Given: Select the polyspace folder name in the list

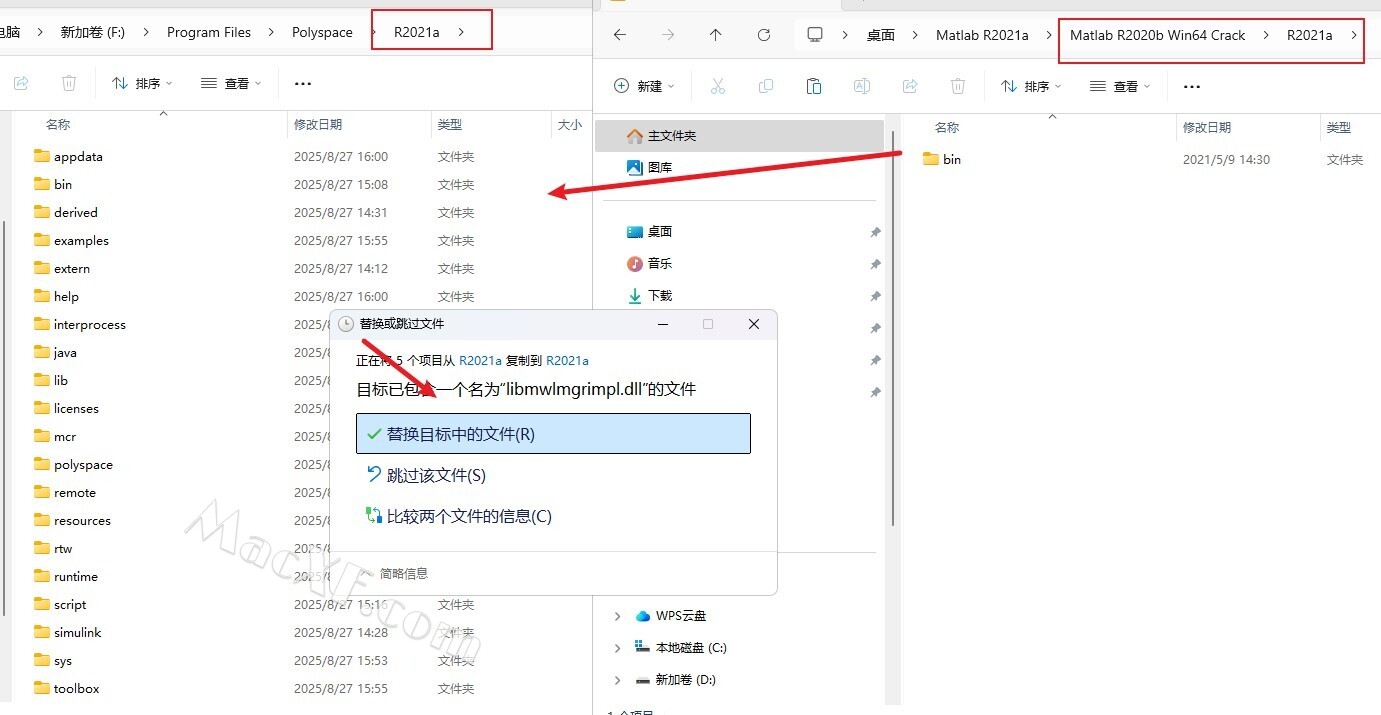Looking at the screenshot, I should point(83,464).
